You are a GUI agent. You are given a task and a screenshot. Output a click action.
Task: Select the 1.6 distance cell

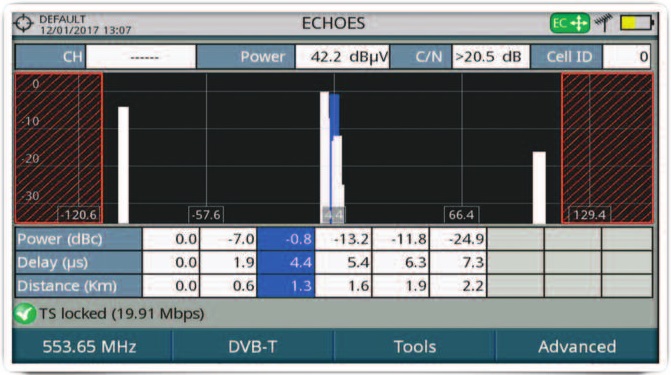(344, 286)
